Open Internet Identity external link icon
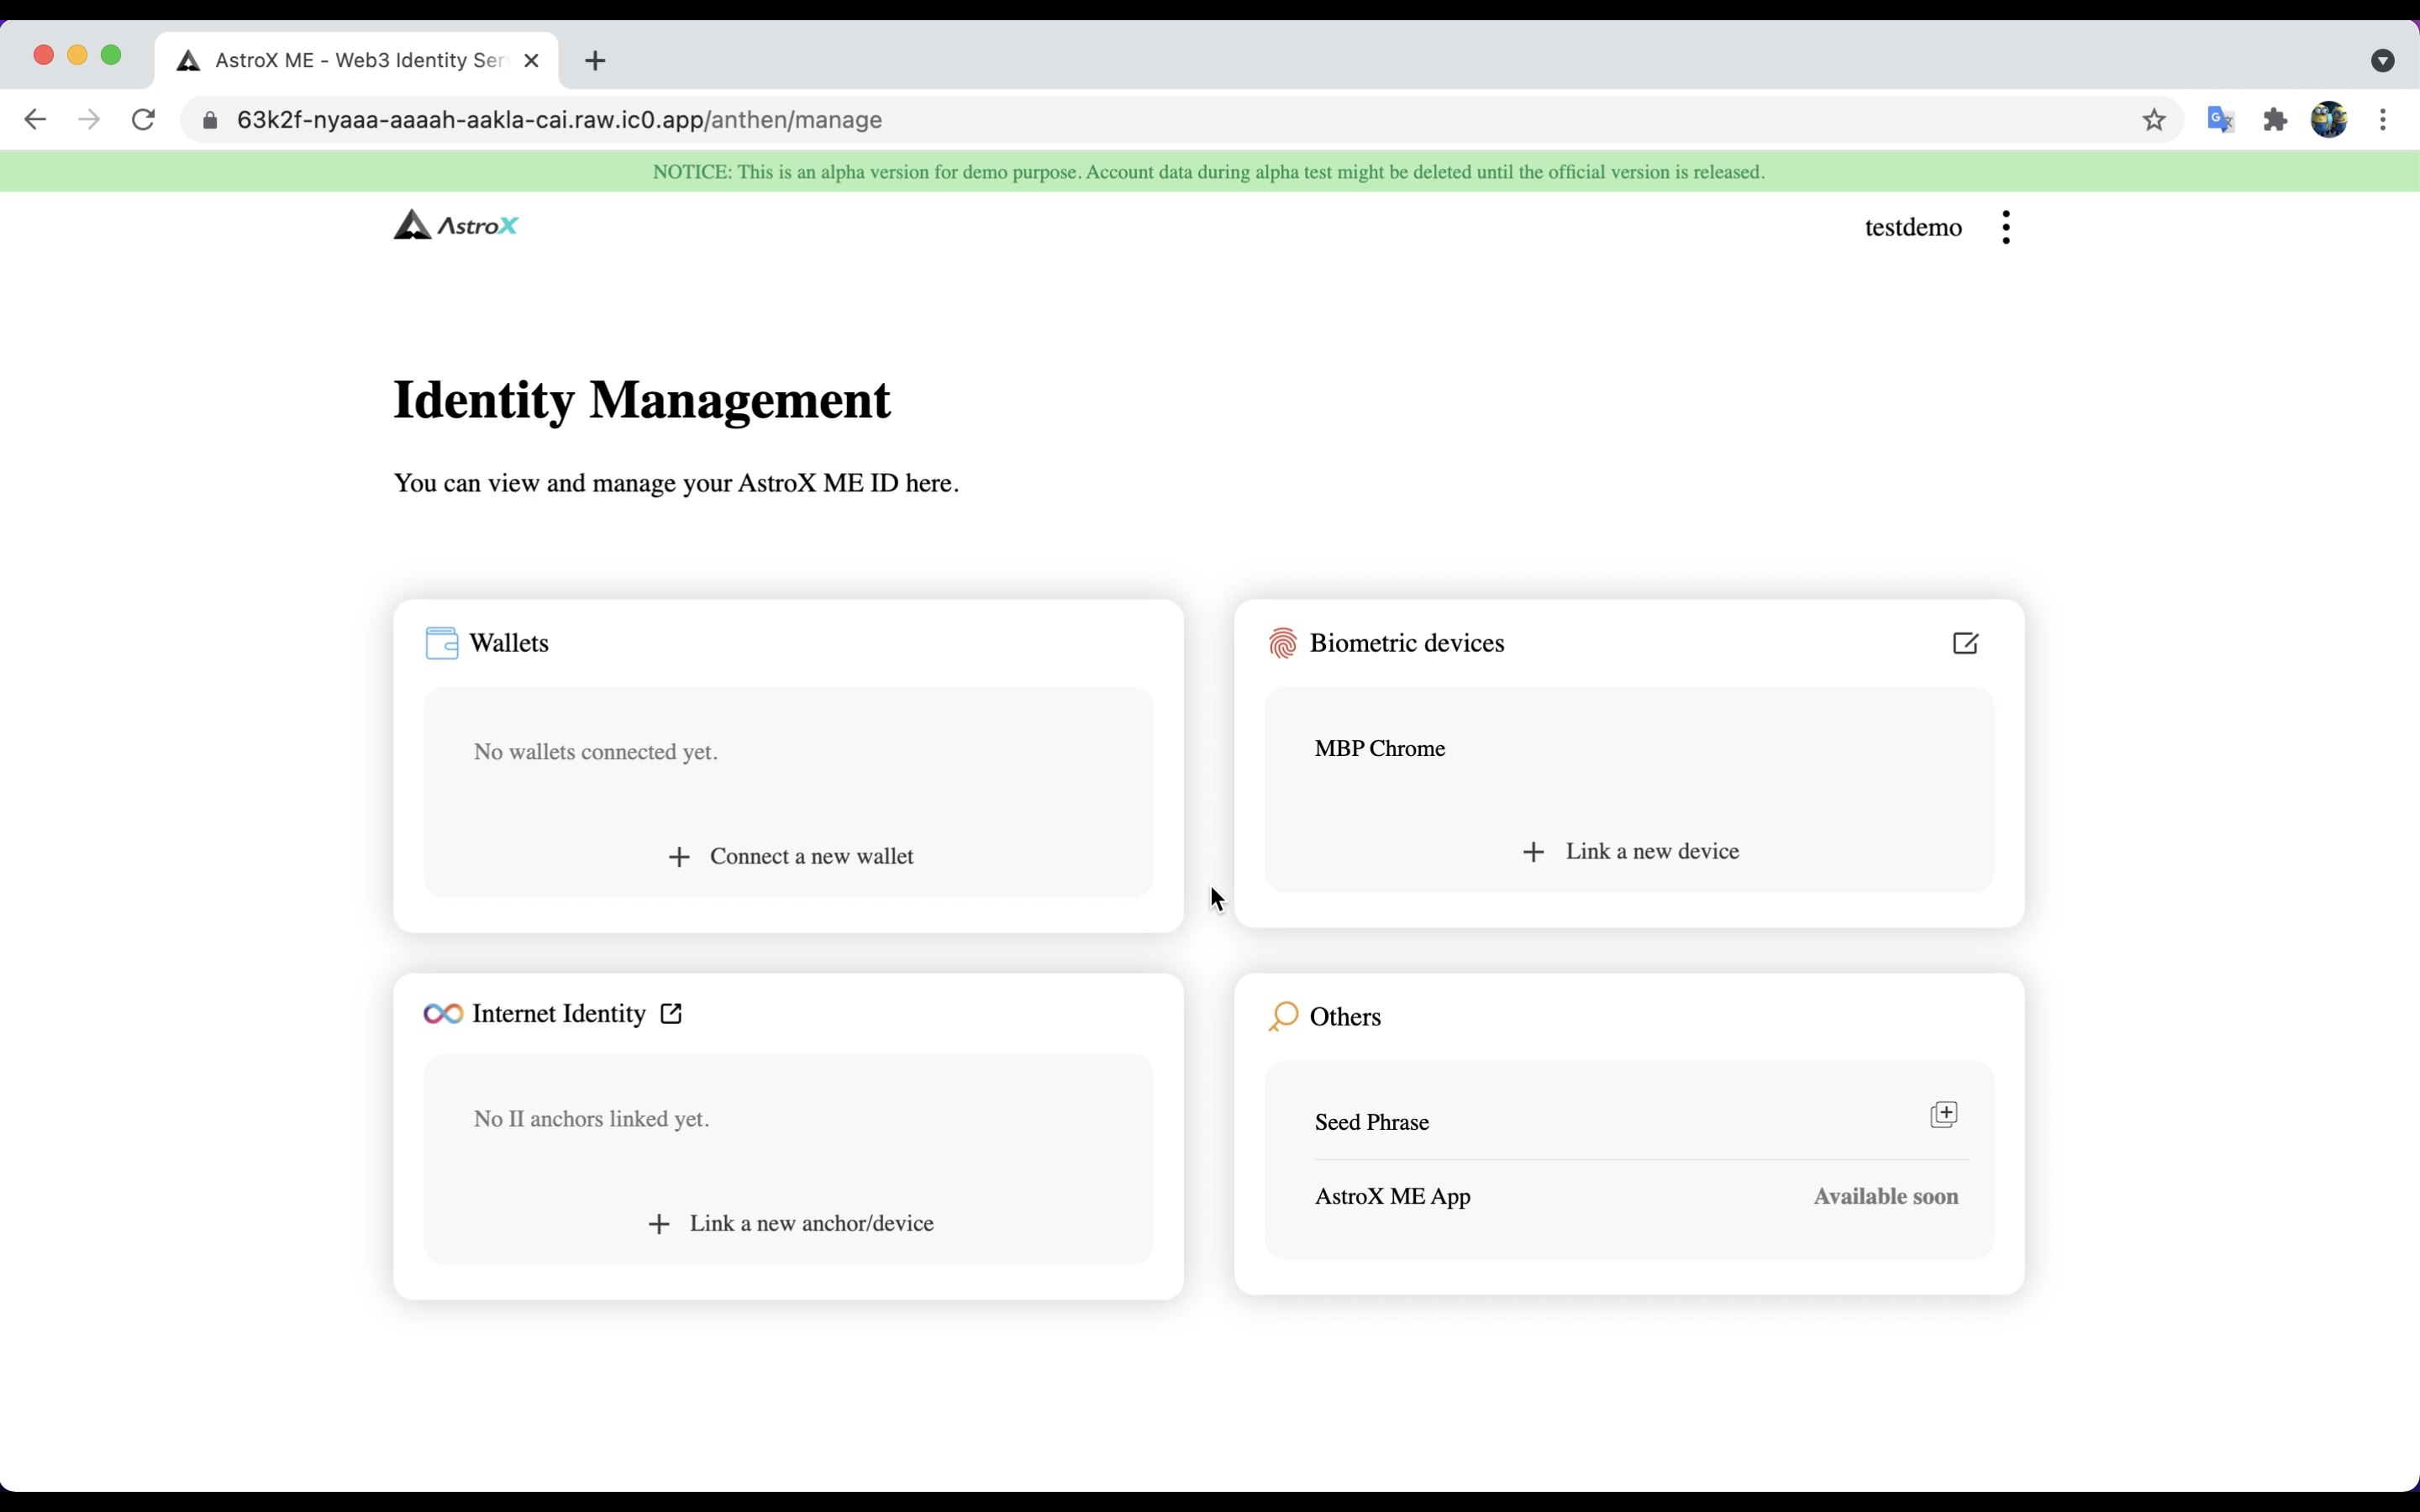Screen dimensions: 2420x1512 671,1014
